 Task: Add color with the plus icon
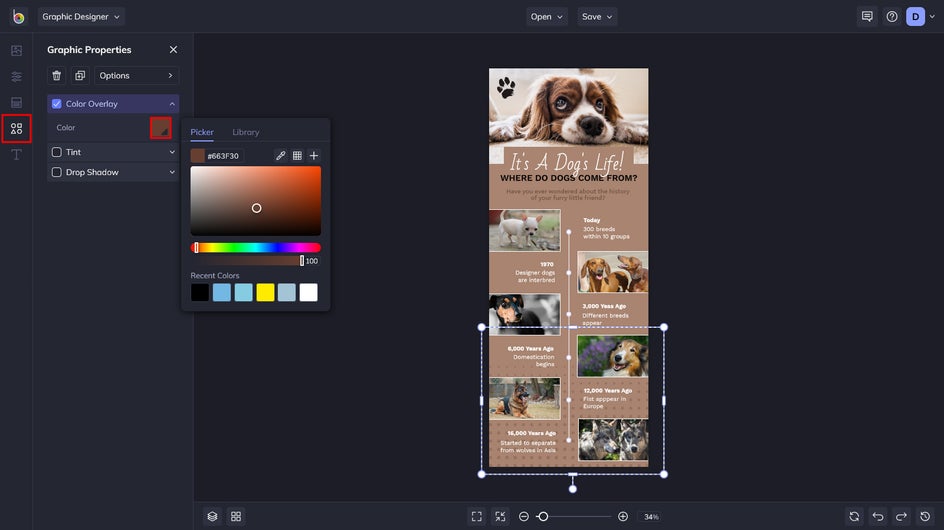click(314, 156)
